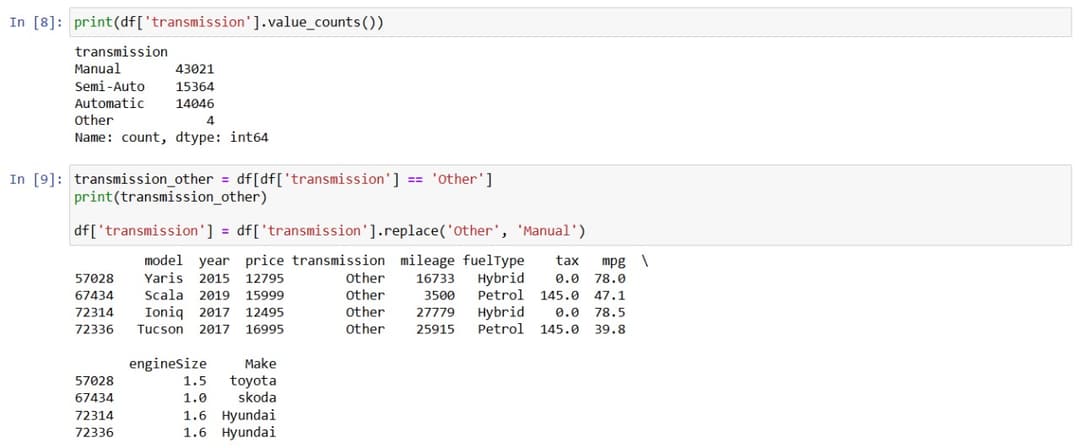
Task: Click the 'Make' column header
Action: [x=260, y=364]
